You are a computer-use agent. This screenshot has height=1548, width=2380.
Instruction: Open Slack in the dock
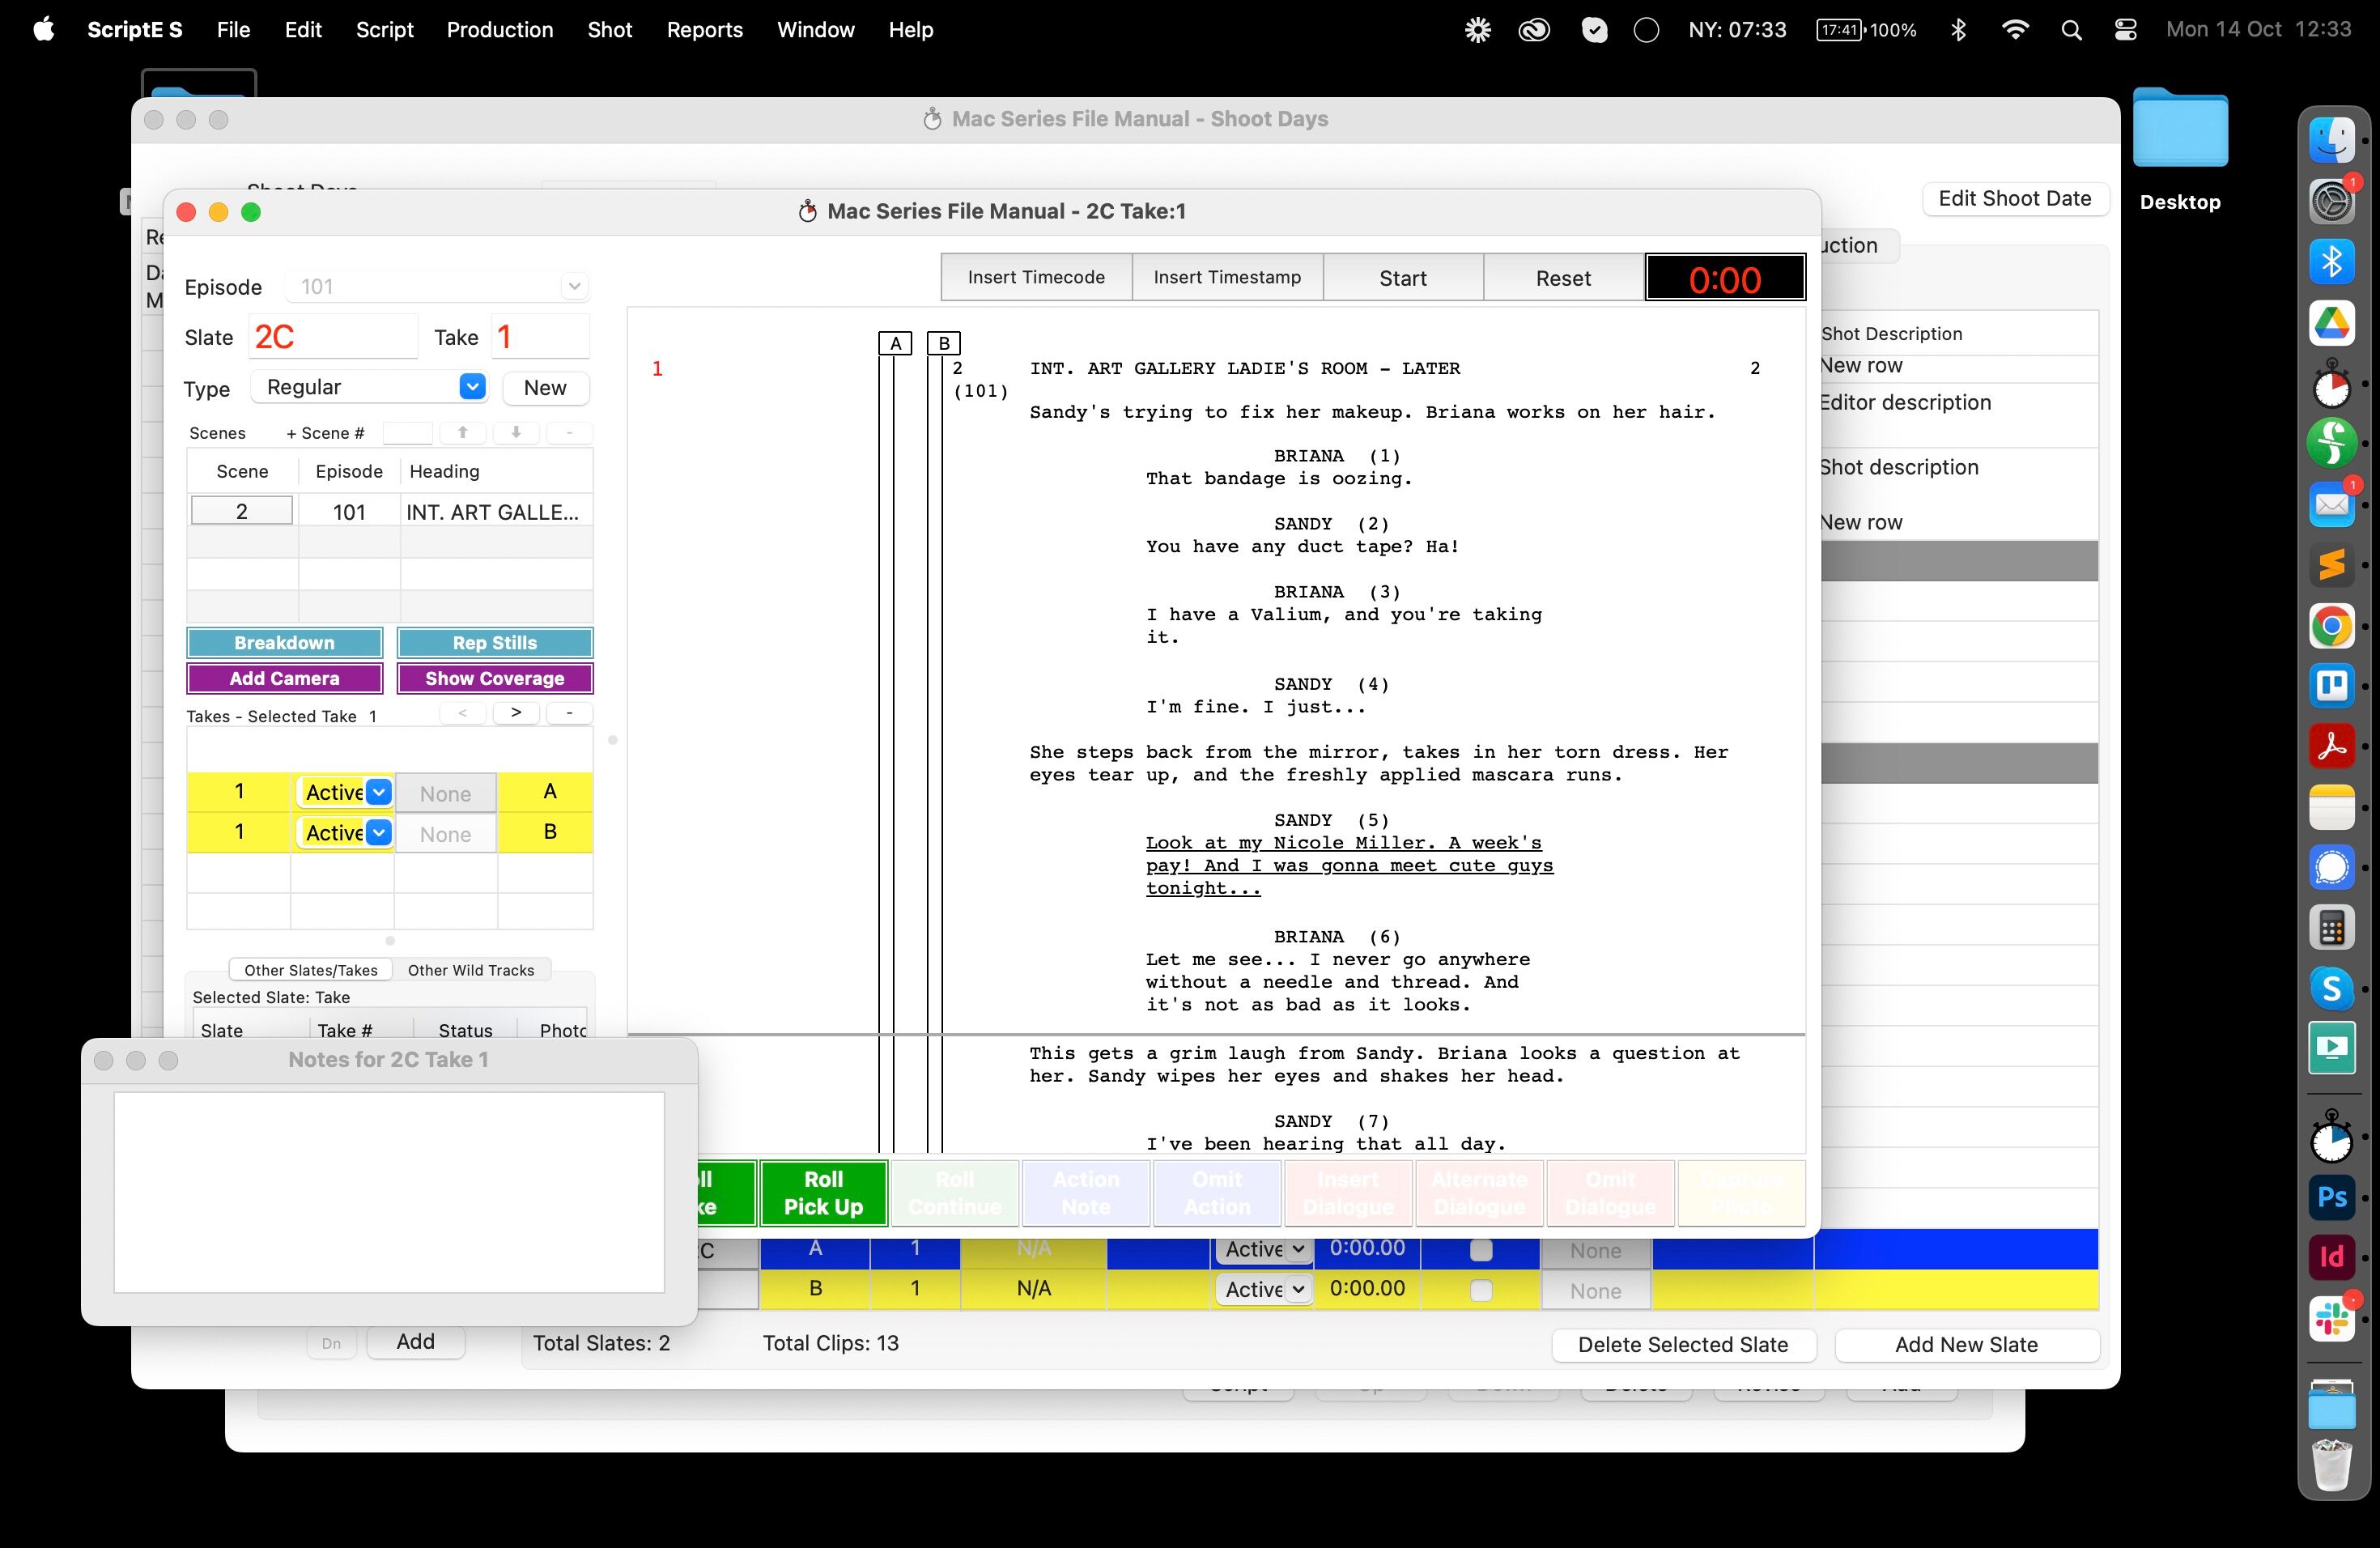(2331, 1317)
